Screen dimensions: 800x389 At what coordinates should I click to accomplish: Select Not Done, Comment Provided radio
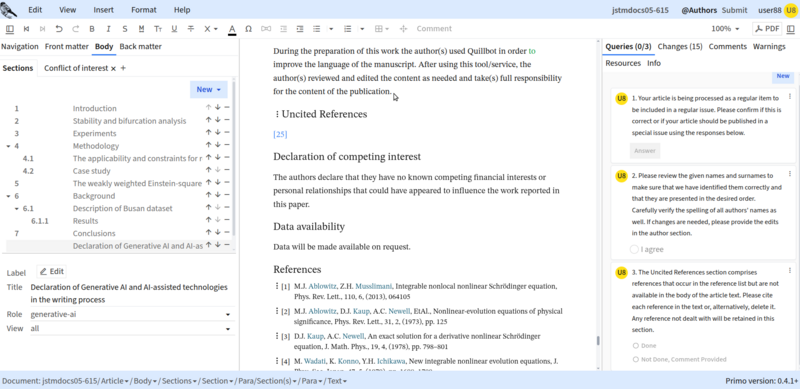[x=636, y=359]
